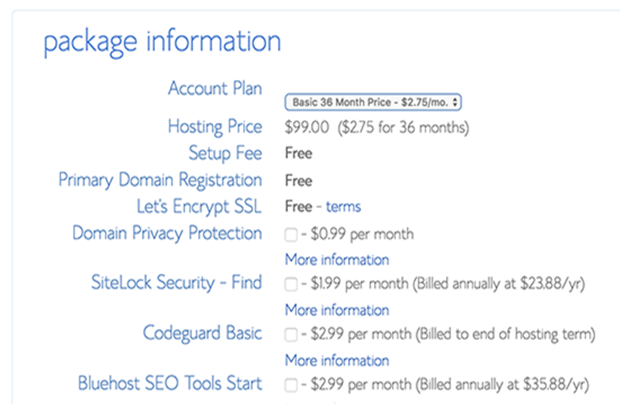Click the '$0.99 per month' text
The height and width of the screenshot is (406, 622).
(x=362, y=234)
